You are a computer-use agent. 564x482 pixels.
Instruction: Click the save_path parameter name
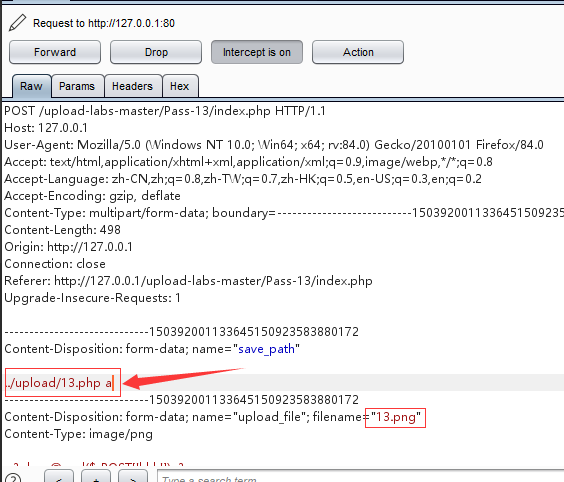(267, 349)
